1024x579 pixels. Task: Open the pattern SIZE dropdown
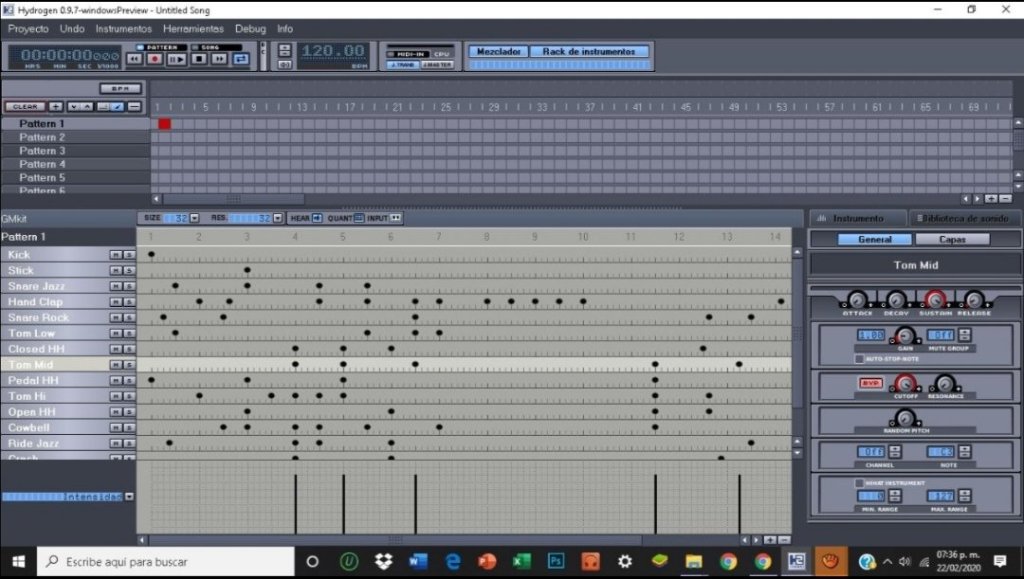point(194,218)
